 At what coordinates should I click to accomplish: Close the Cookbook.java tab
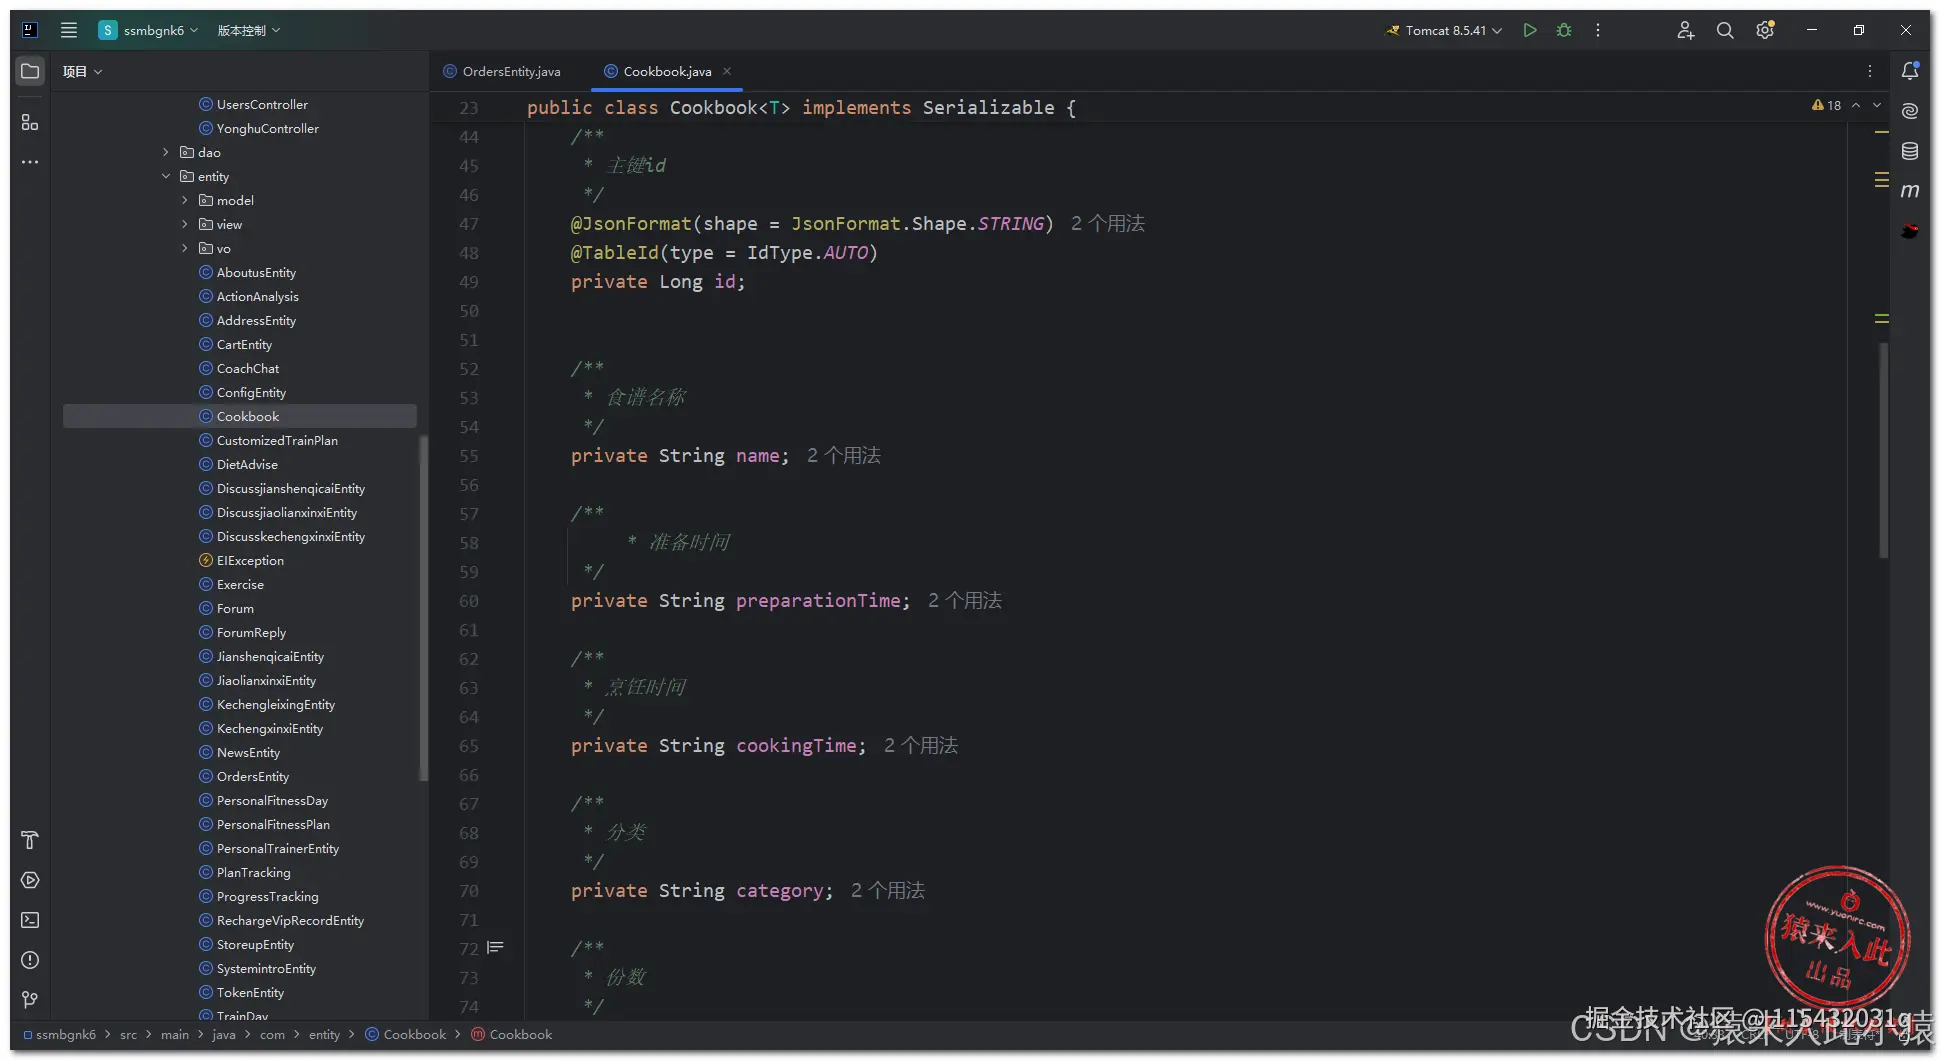tap(727, 71)
